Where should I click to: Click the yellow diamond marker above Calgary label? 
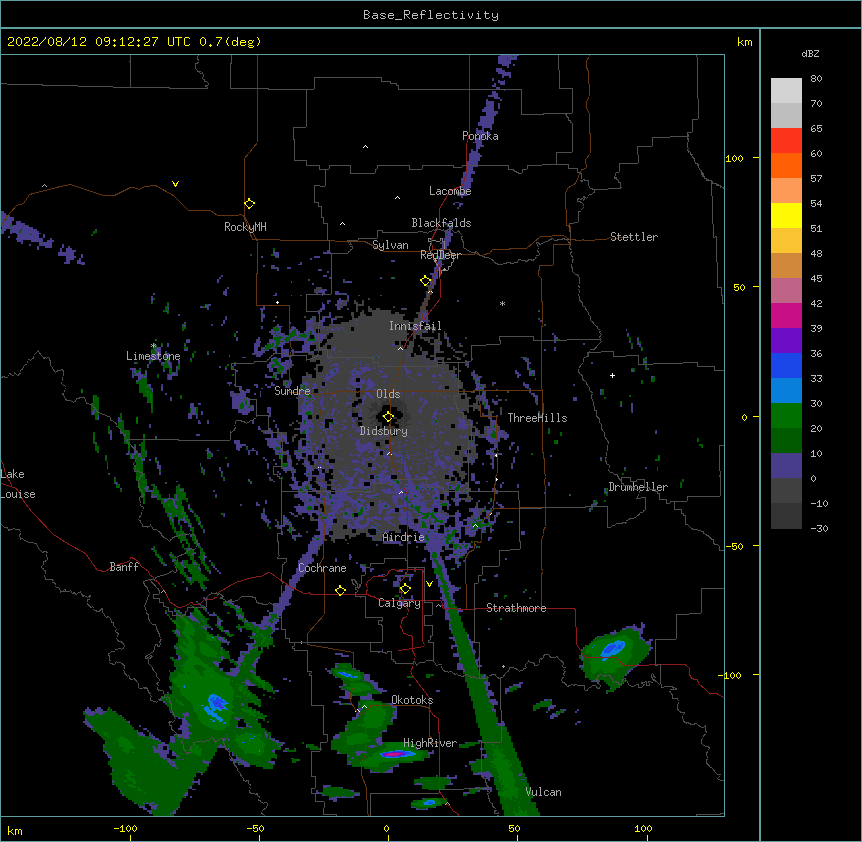(405, 589)
